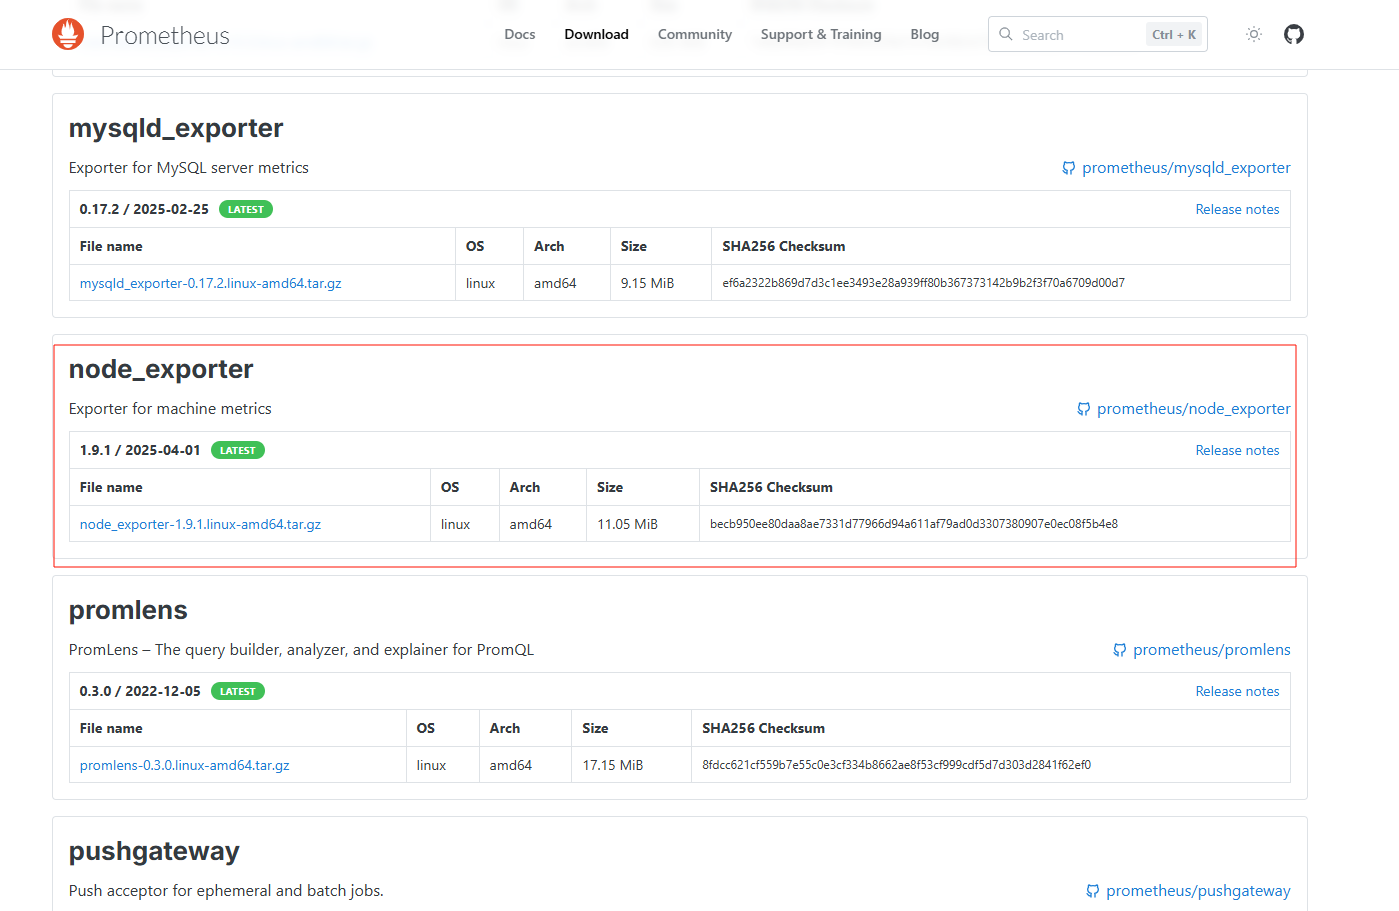This screenshot has height=911, width=1399.
Task: Open Release notes for node_exporter 1.9.1
Action: click(1237, 450)
